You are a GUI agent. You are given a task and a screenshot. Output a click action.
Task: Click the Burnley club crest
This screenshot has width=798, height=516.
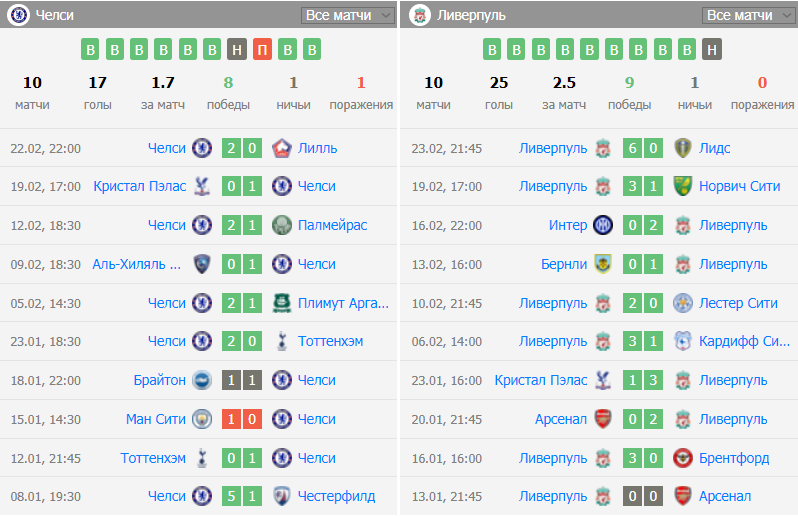click(602, 264)
